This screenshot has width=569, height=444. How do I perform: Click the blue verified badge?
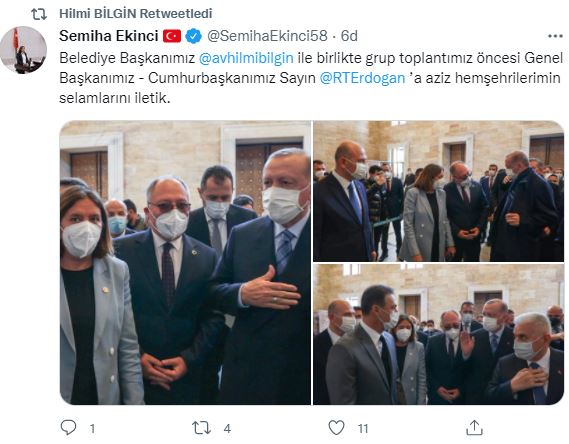pyautogui.click(x=193, y=36)
